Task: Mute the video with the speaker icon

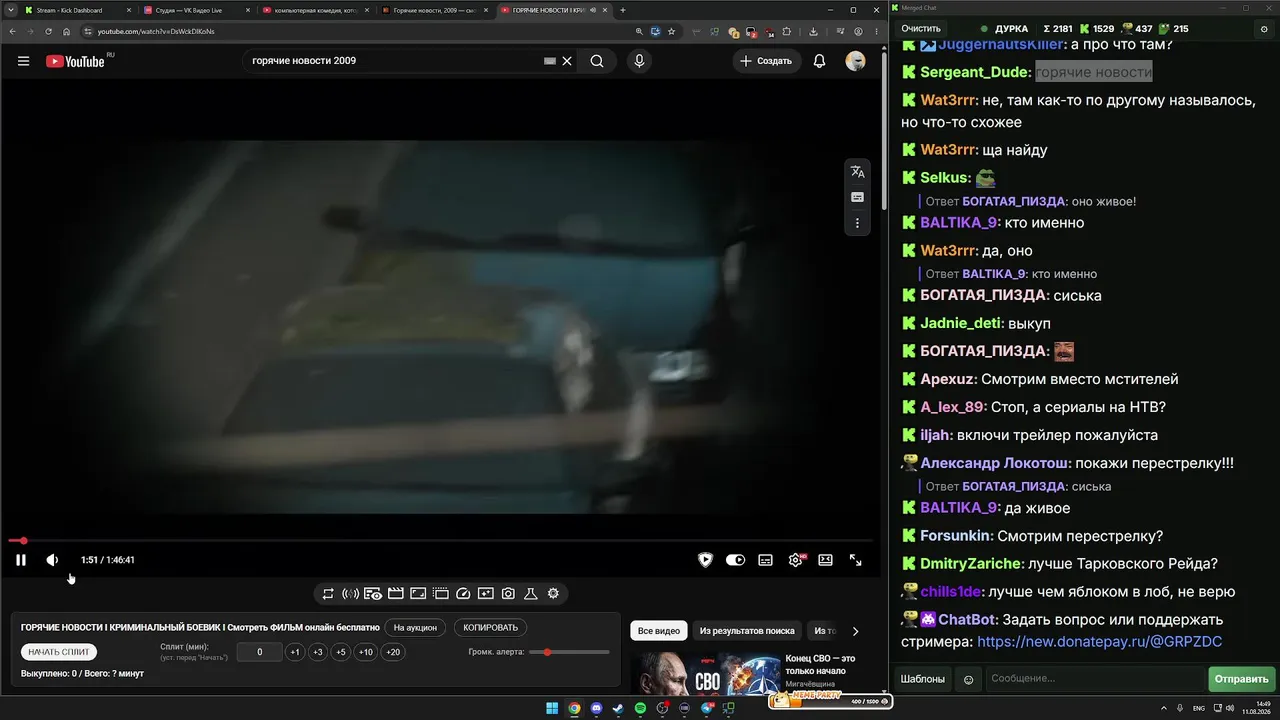Action: (x=52, y=560)
